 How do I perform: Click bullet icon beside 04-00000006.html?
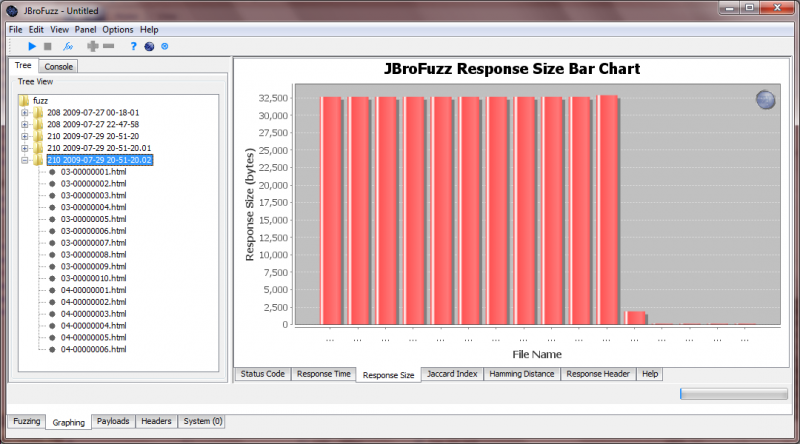(52, 350)
